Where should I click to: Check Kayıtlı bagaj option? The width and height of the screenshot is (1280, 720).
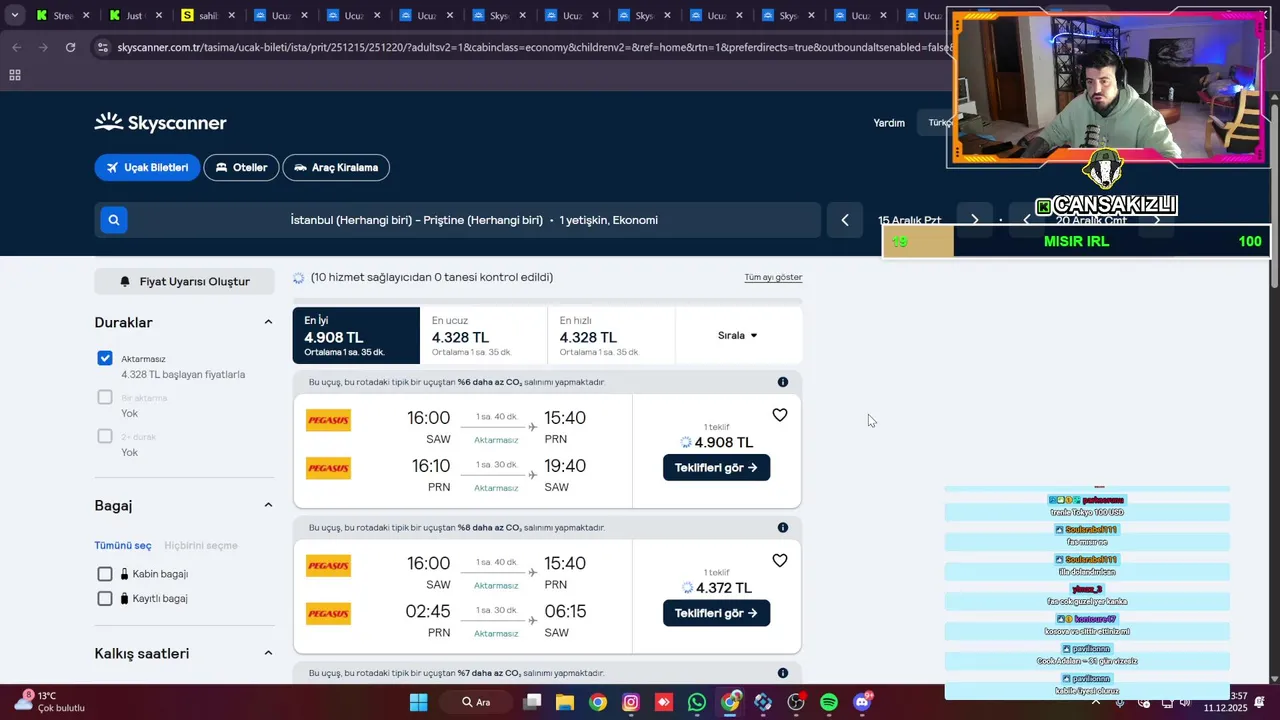105,598
